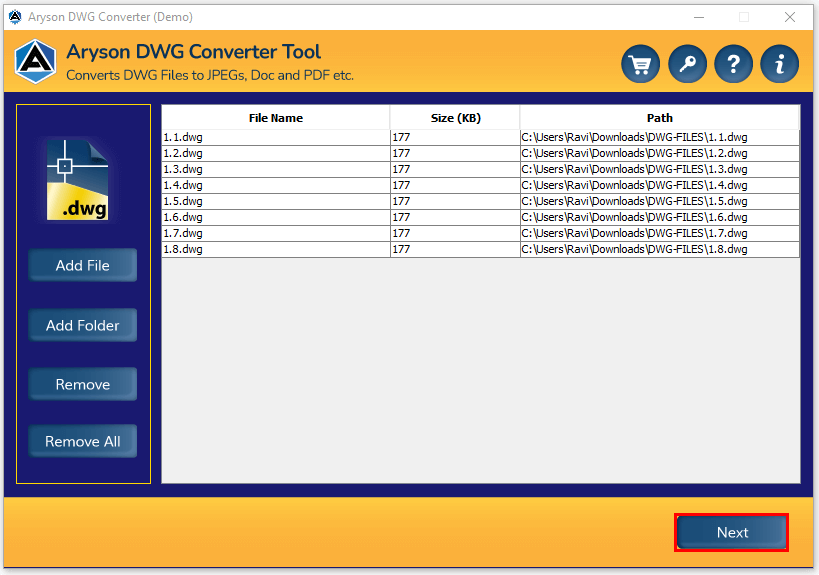Click the size cell 177 for 1.8.dwg

click(455, 249)
